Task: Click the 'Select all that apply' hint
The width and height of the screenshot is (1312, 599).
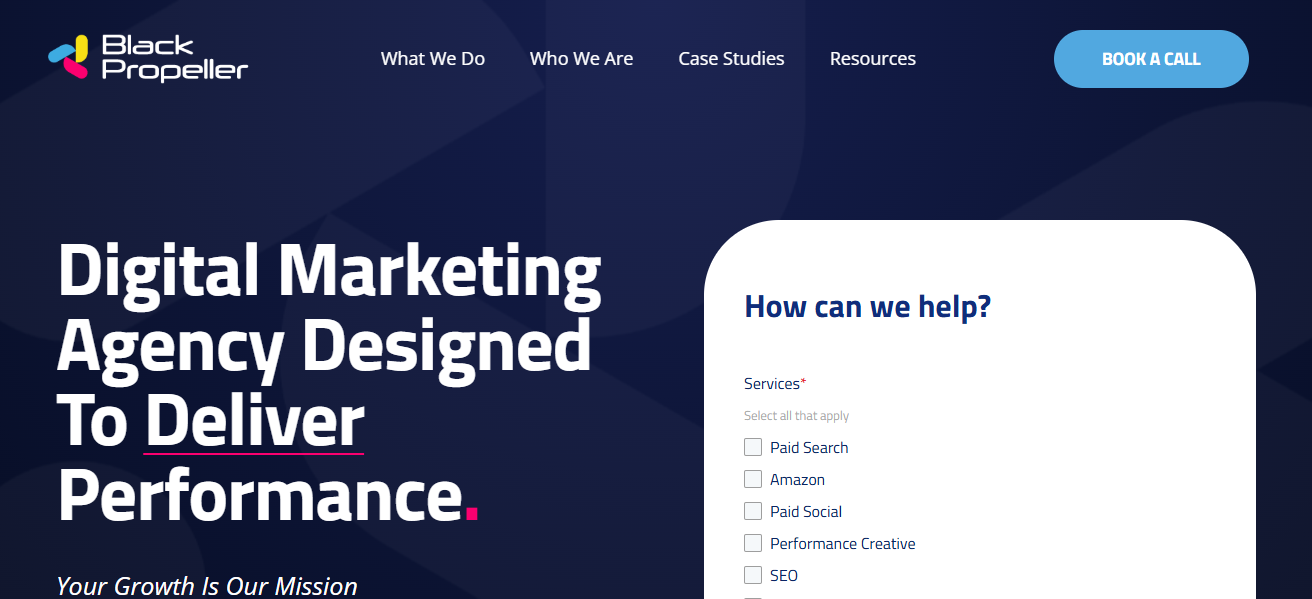Action: click(x=796, y=416)
